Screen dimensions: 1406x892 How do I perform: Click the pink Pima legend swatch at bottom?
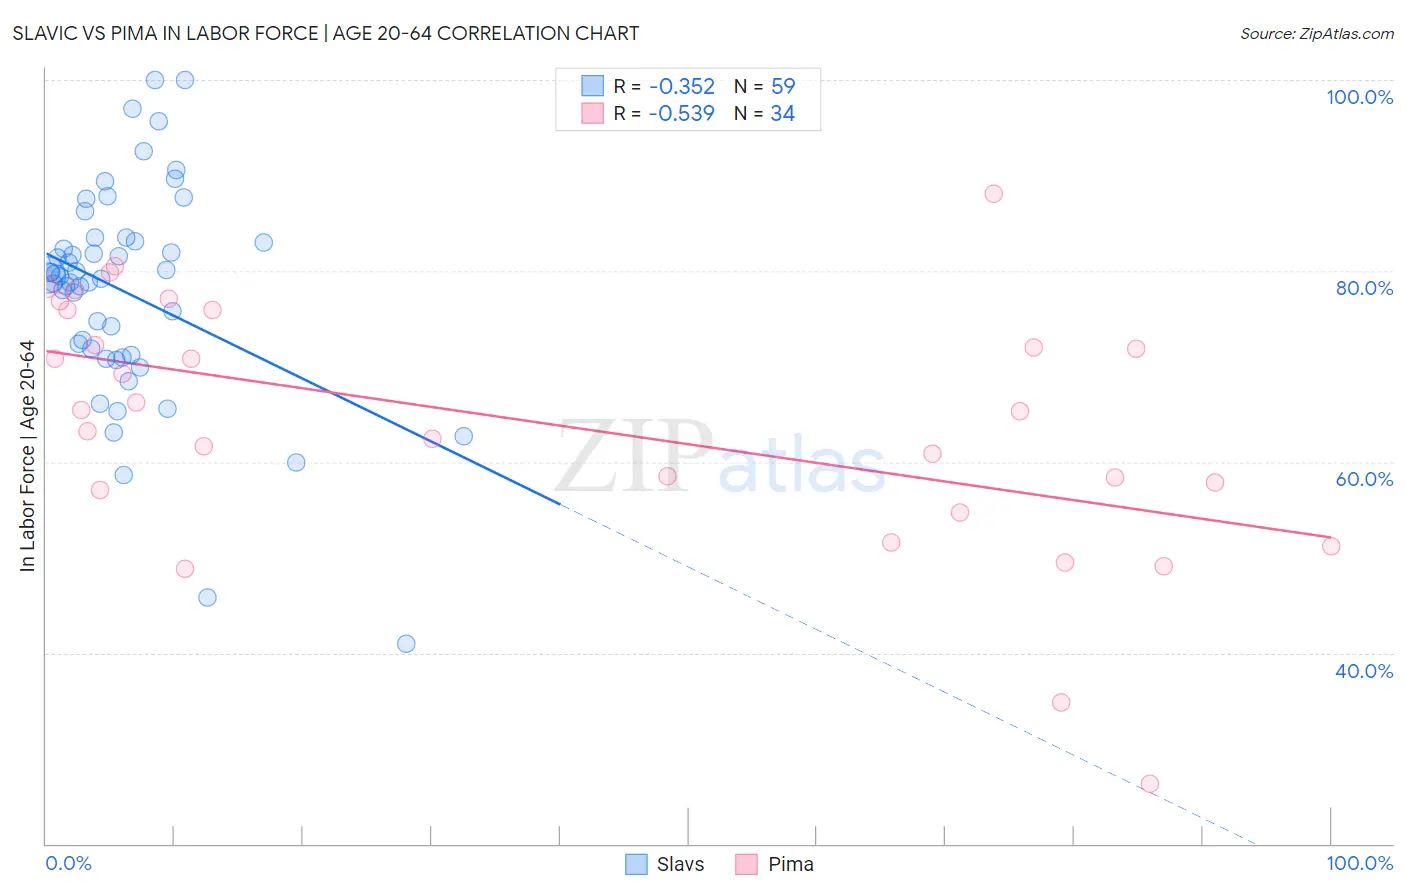(746, 864)
